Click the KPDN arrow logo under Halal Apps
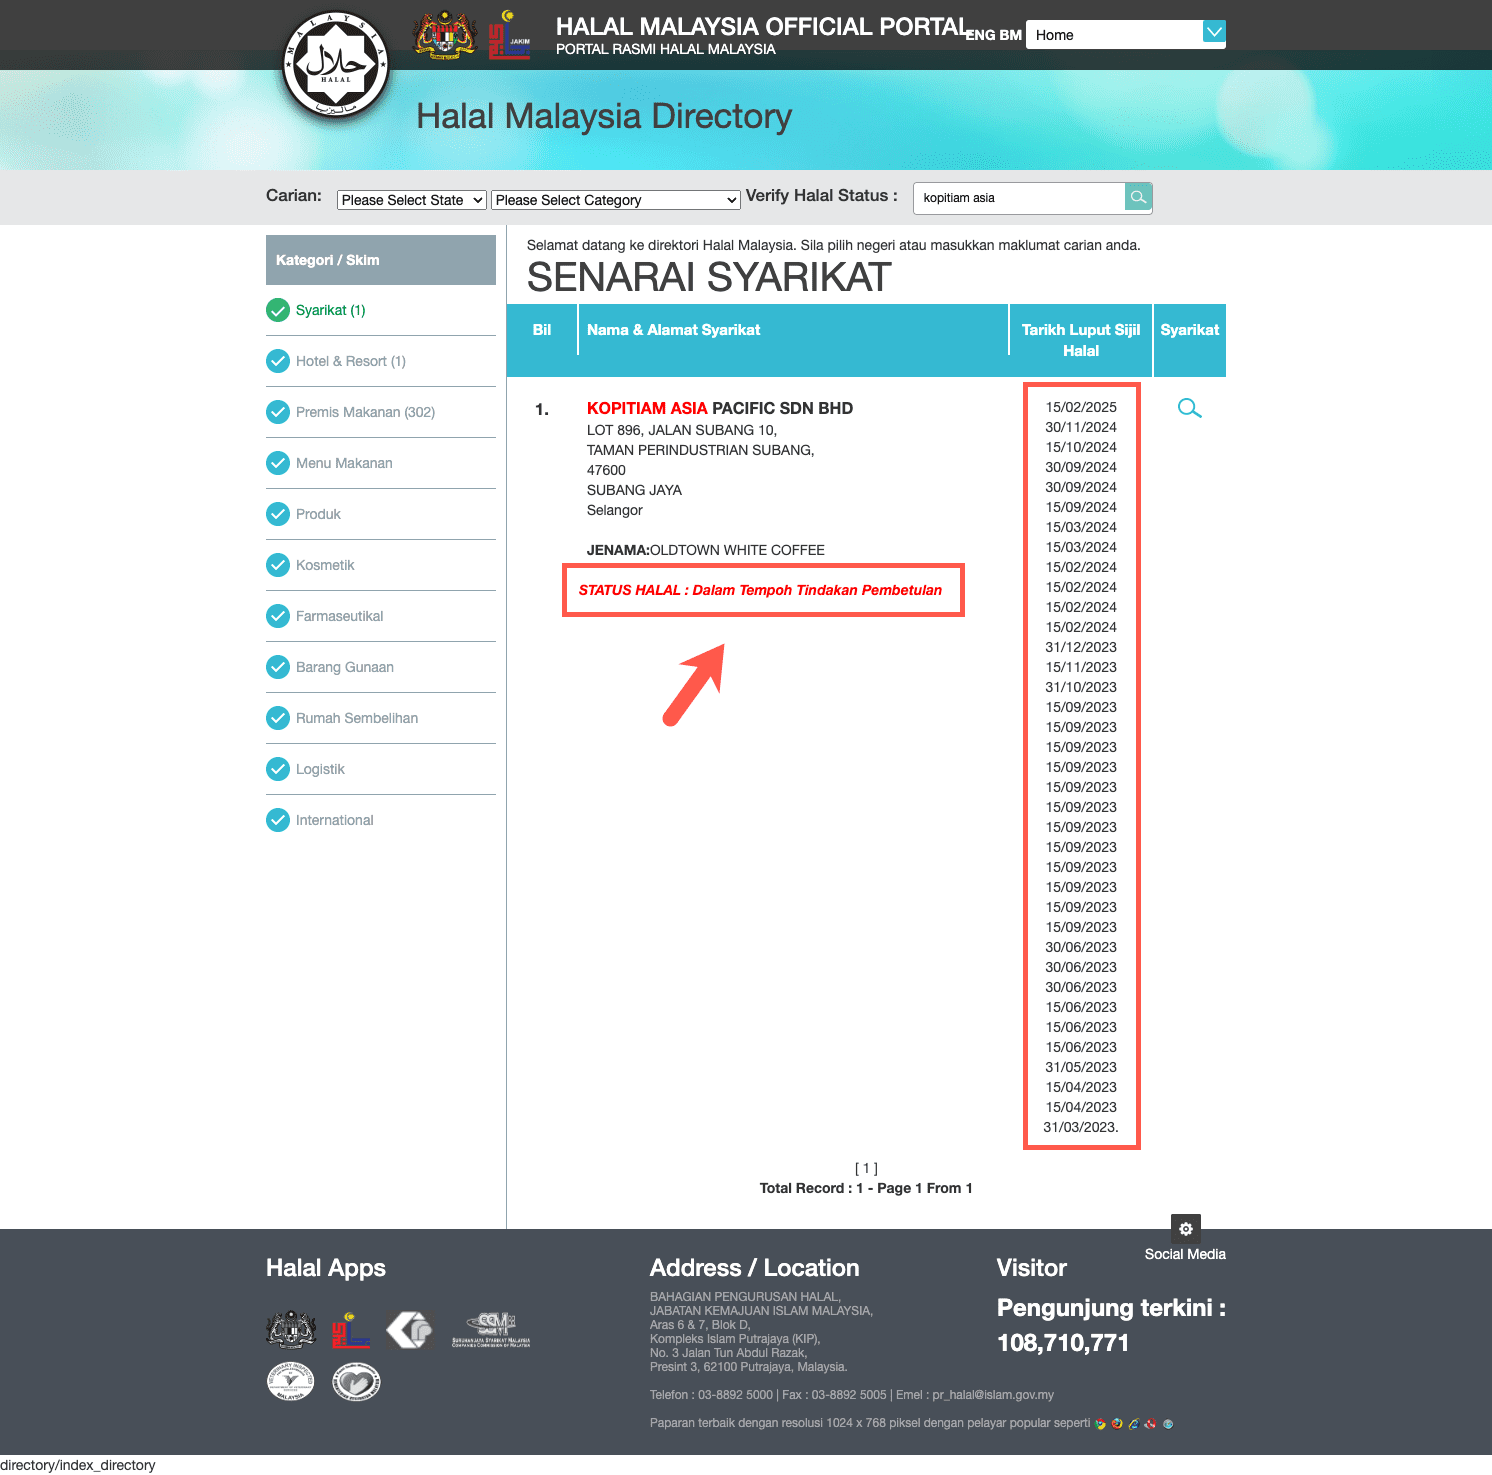Image resolution: width=1492 pixels, height=1475 pixels. [410, 1330]
